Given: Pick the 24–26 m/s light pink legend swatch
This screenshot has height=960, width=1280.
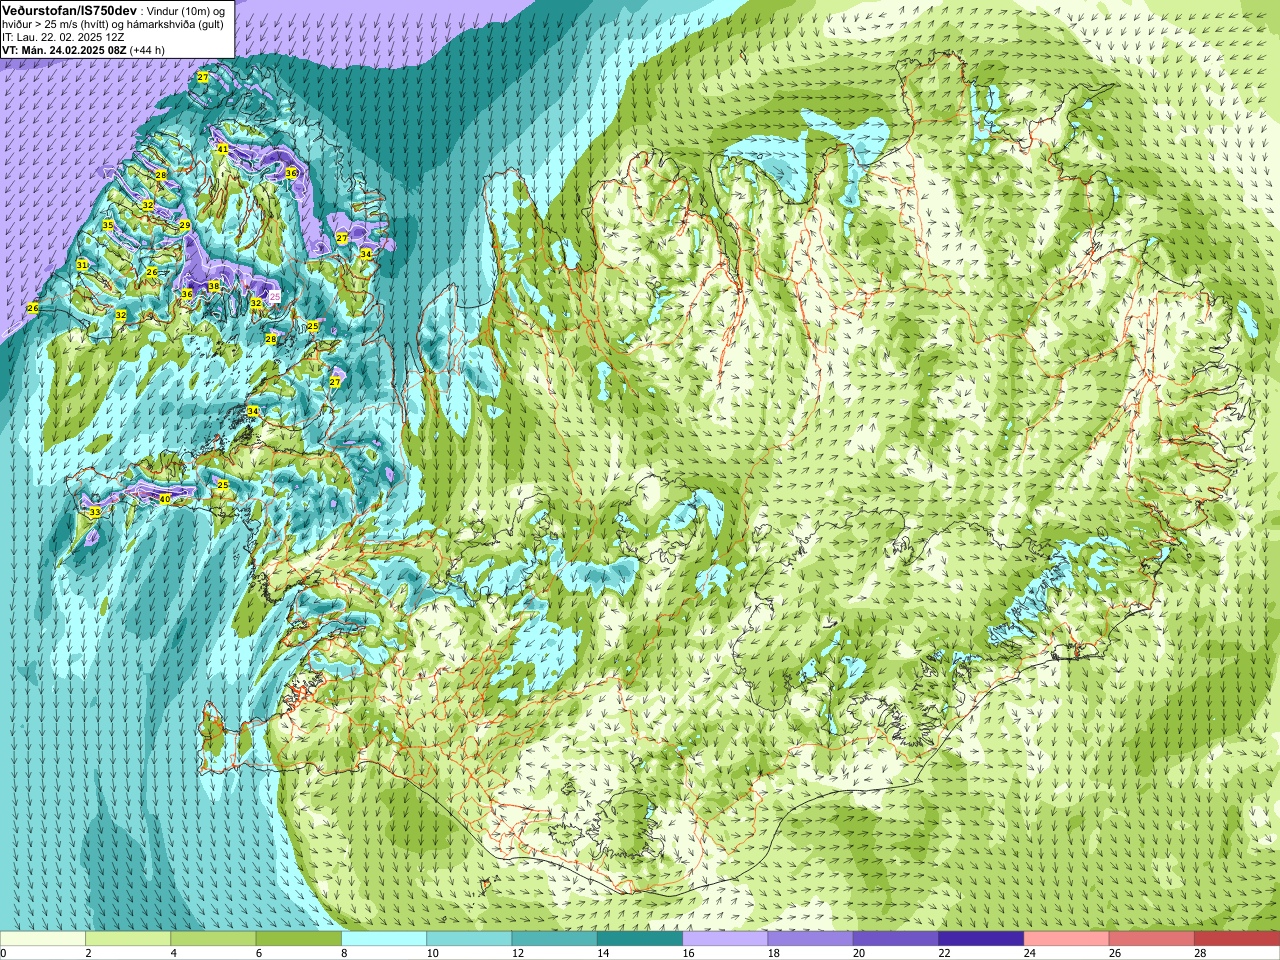Looking at the screenshot, I should tap(1066, 939).
